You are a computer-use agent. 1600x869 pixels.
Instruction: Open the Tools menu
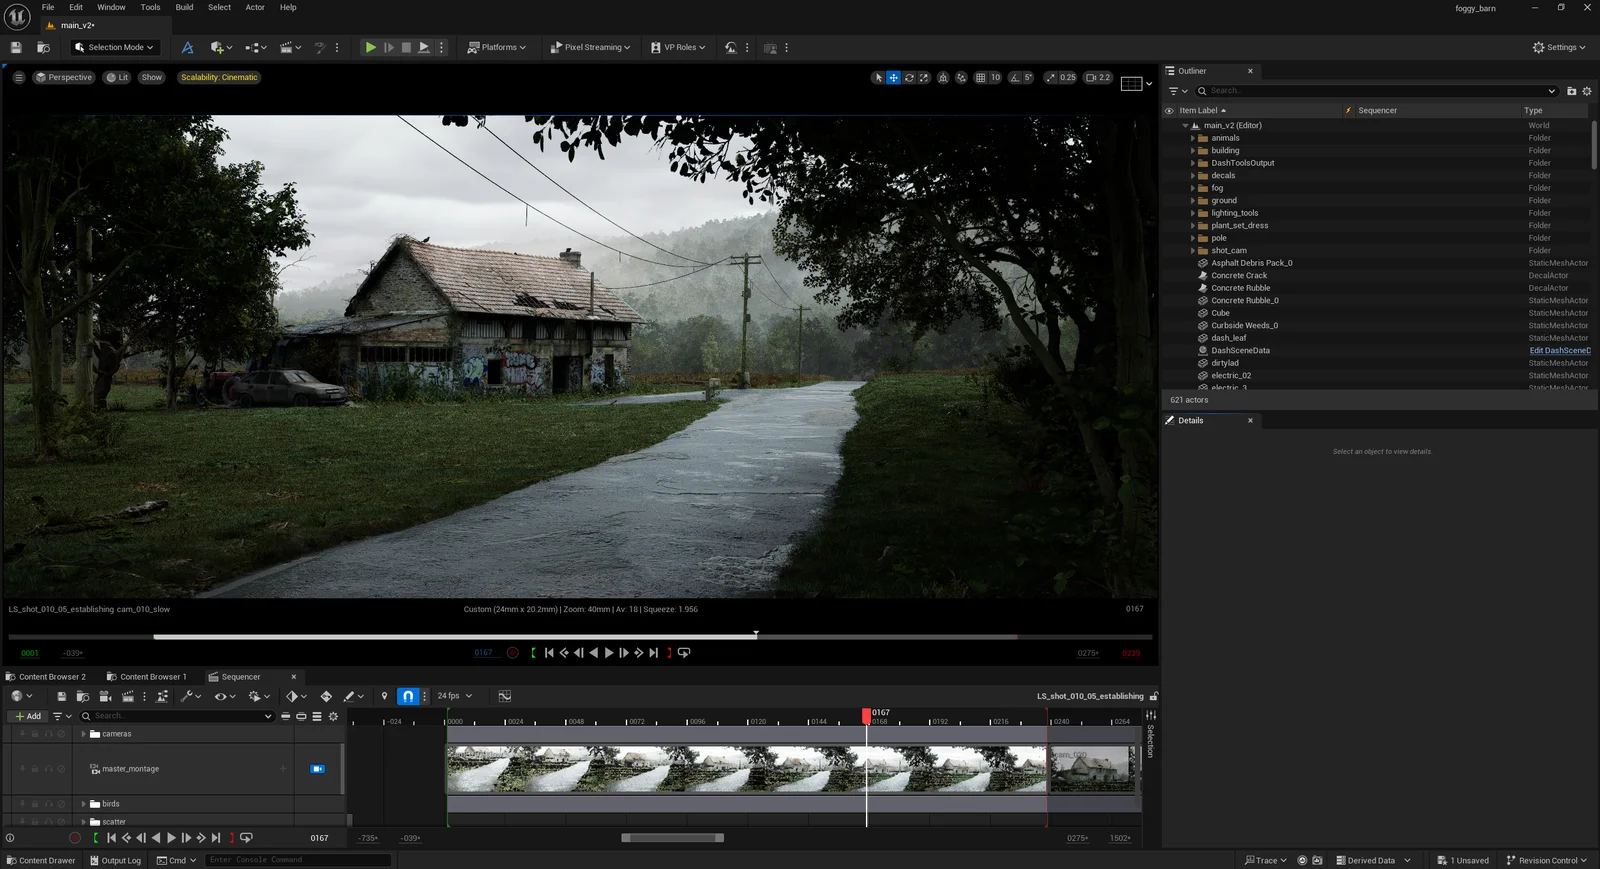150,7
